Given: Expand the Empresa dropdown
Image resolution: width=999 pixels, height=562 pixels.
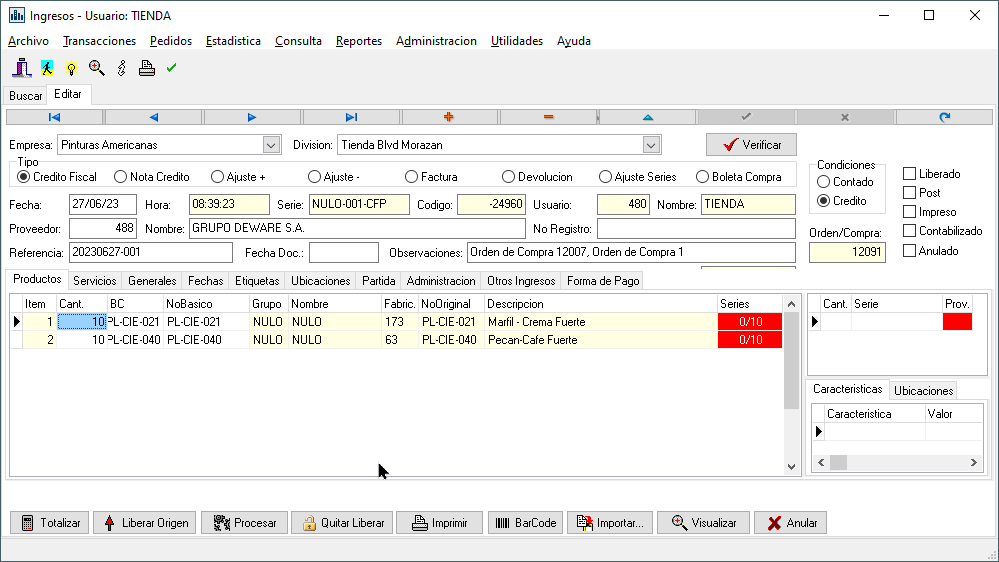Looking at the screenshot, I should (271, 145).
